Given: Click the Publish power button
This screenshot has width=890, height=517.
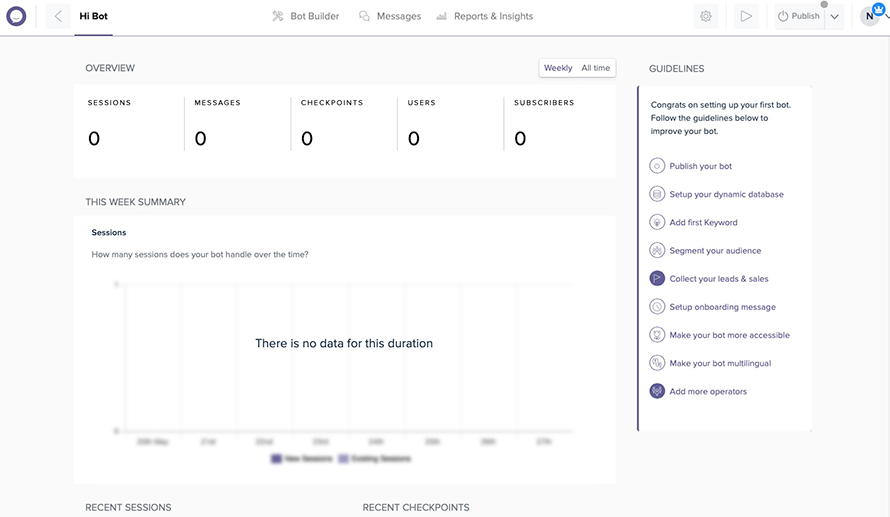Looking at the screenshot, I should [x=799, y=16].
